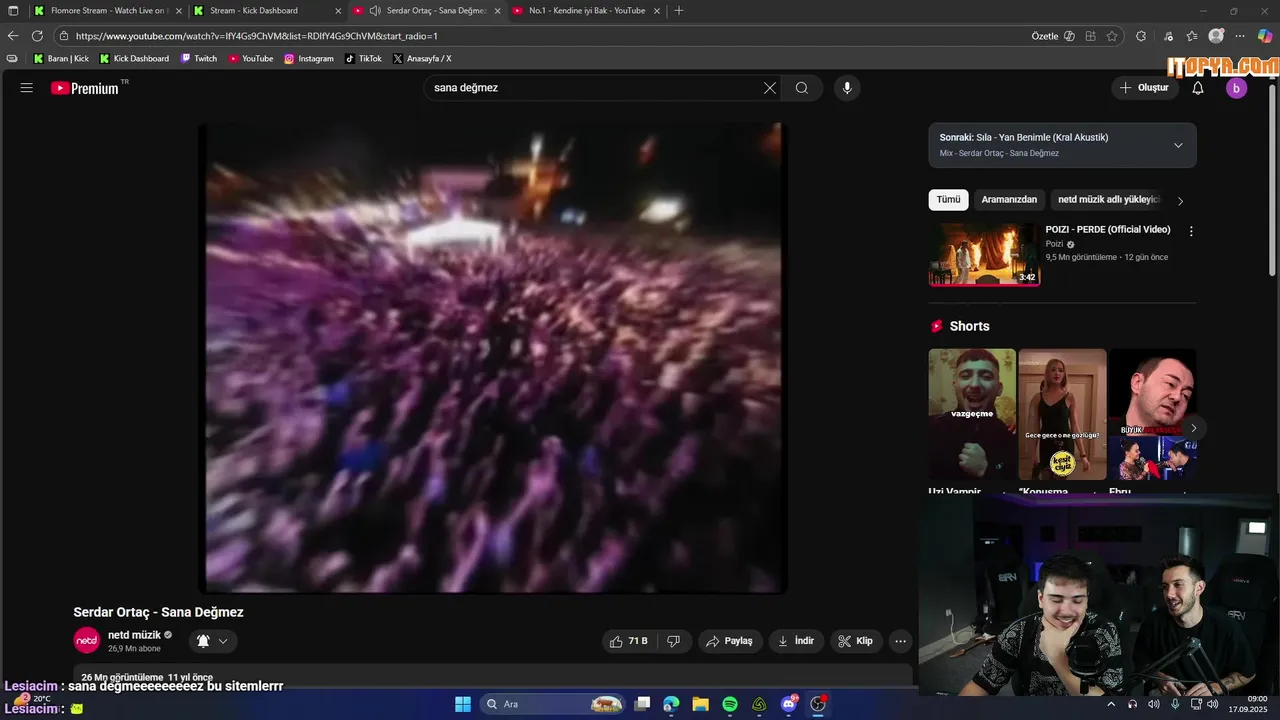Click Paylaş share button
Viewport: 1280px width, 720px height.
(729, 641)
